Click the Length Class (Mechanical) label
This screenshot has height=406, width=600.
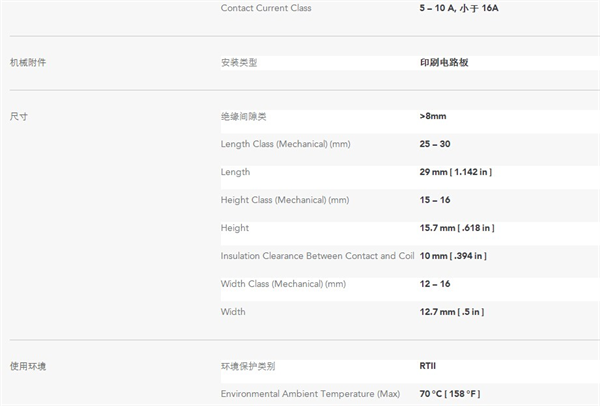point(285,144)
